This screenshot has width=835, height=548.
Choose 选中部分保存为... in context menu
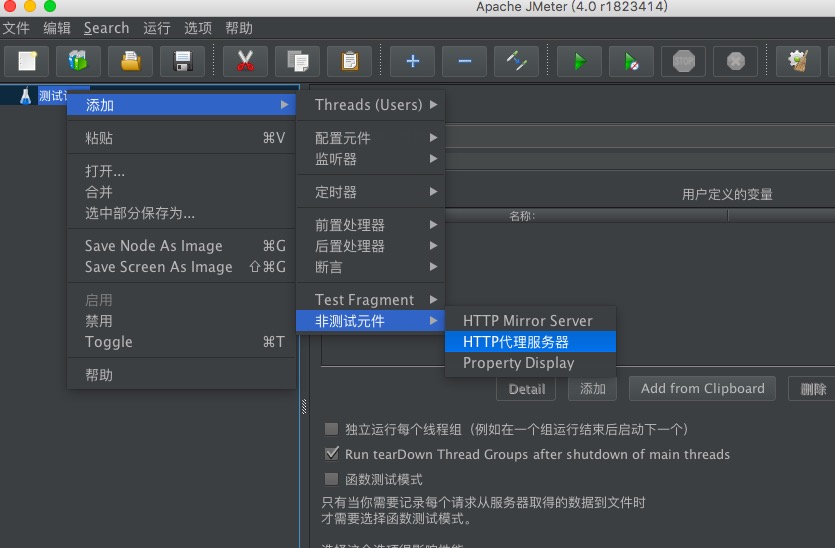[182, 213]
